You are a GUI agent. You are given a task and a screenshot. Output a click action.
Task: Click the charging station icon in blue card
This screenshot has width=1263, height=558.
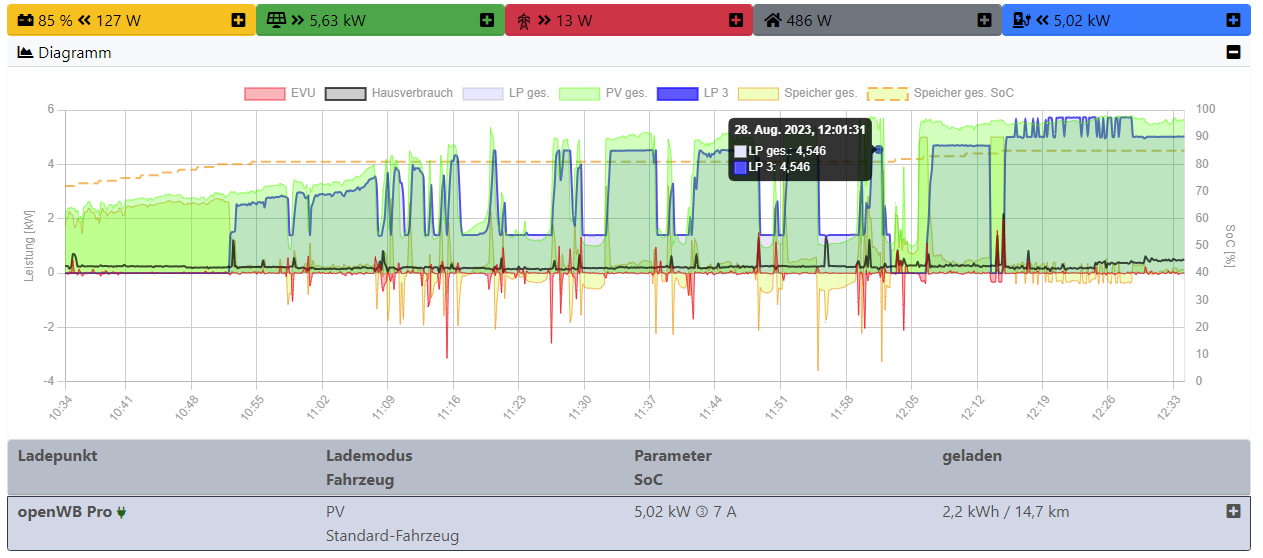click(1021, 20)
